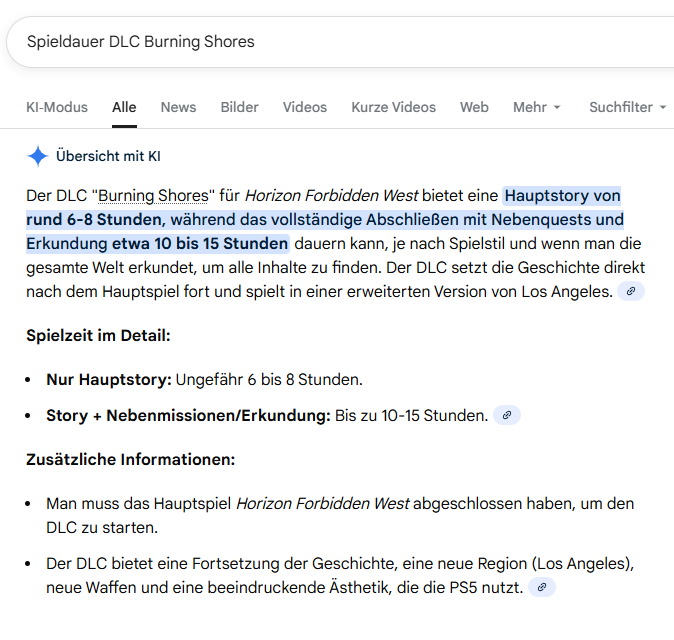Switch to Kurze Videos tab
Viewport: 674px width, 640px height.
click(393, 107)
